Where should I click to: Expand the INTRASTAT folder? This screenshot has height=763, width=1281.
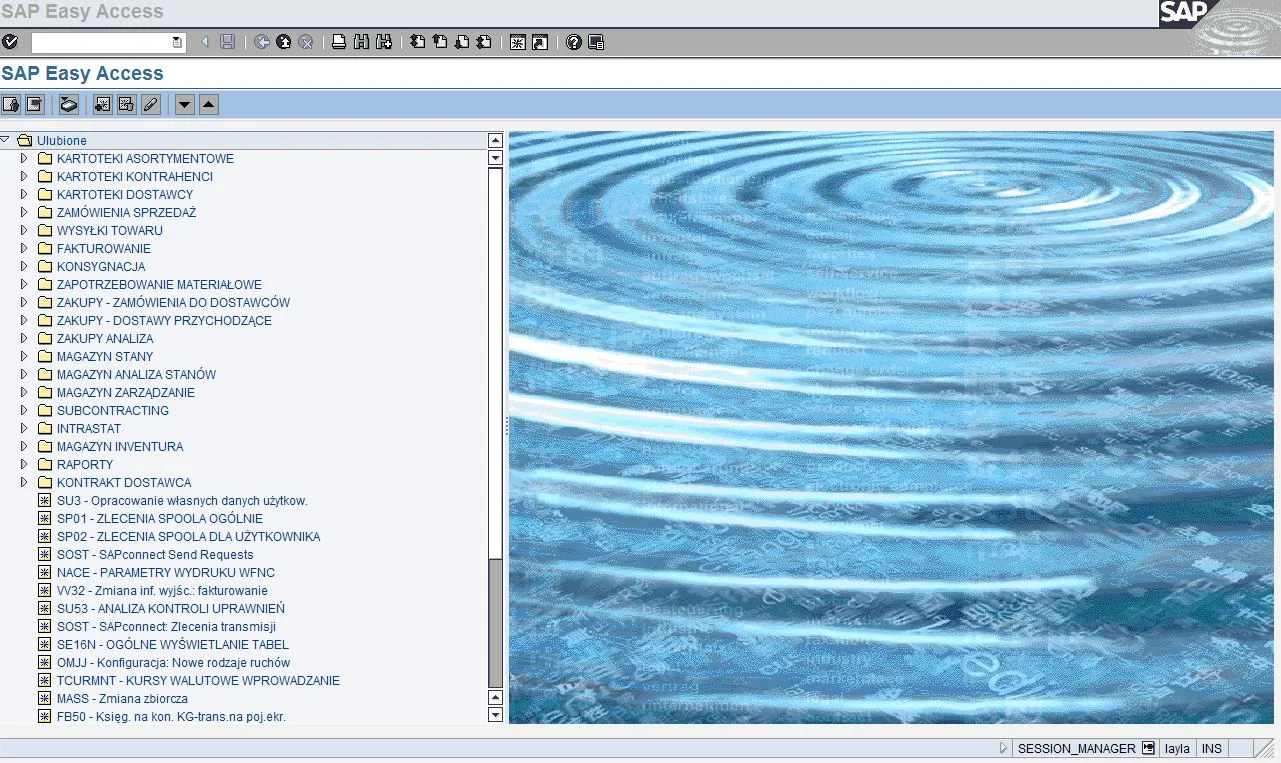click(x=25, y=428)
